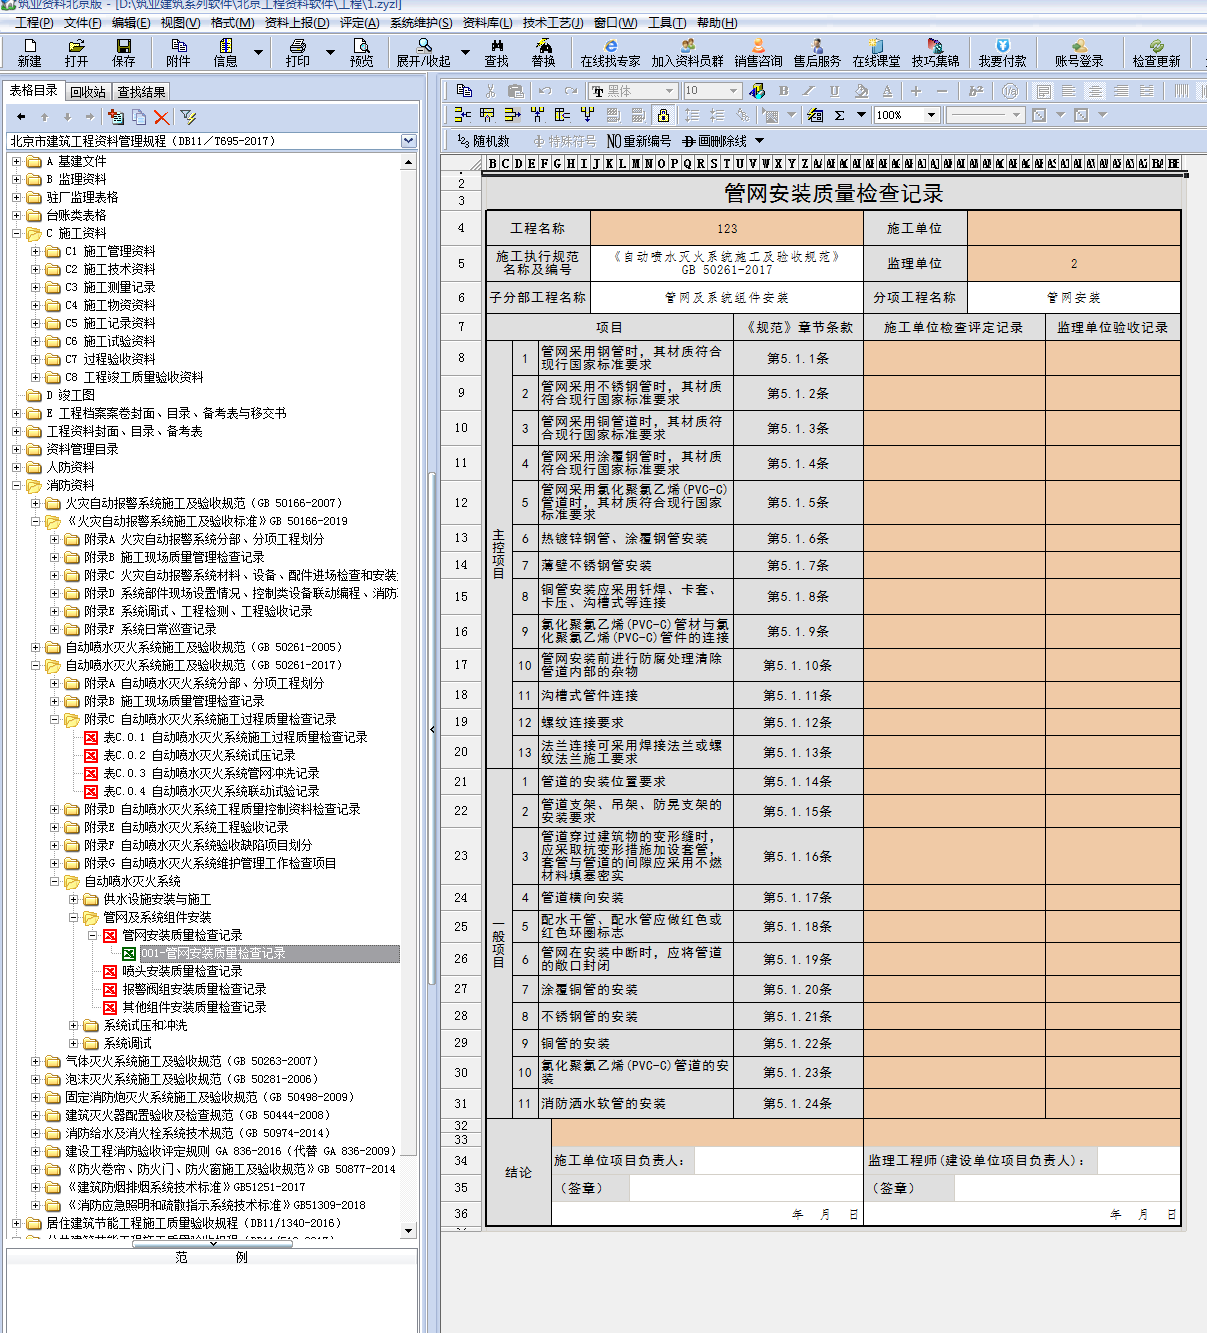Open the 格式(M) menu
Screen dimensions: 1207x1333
point(232,22)
